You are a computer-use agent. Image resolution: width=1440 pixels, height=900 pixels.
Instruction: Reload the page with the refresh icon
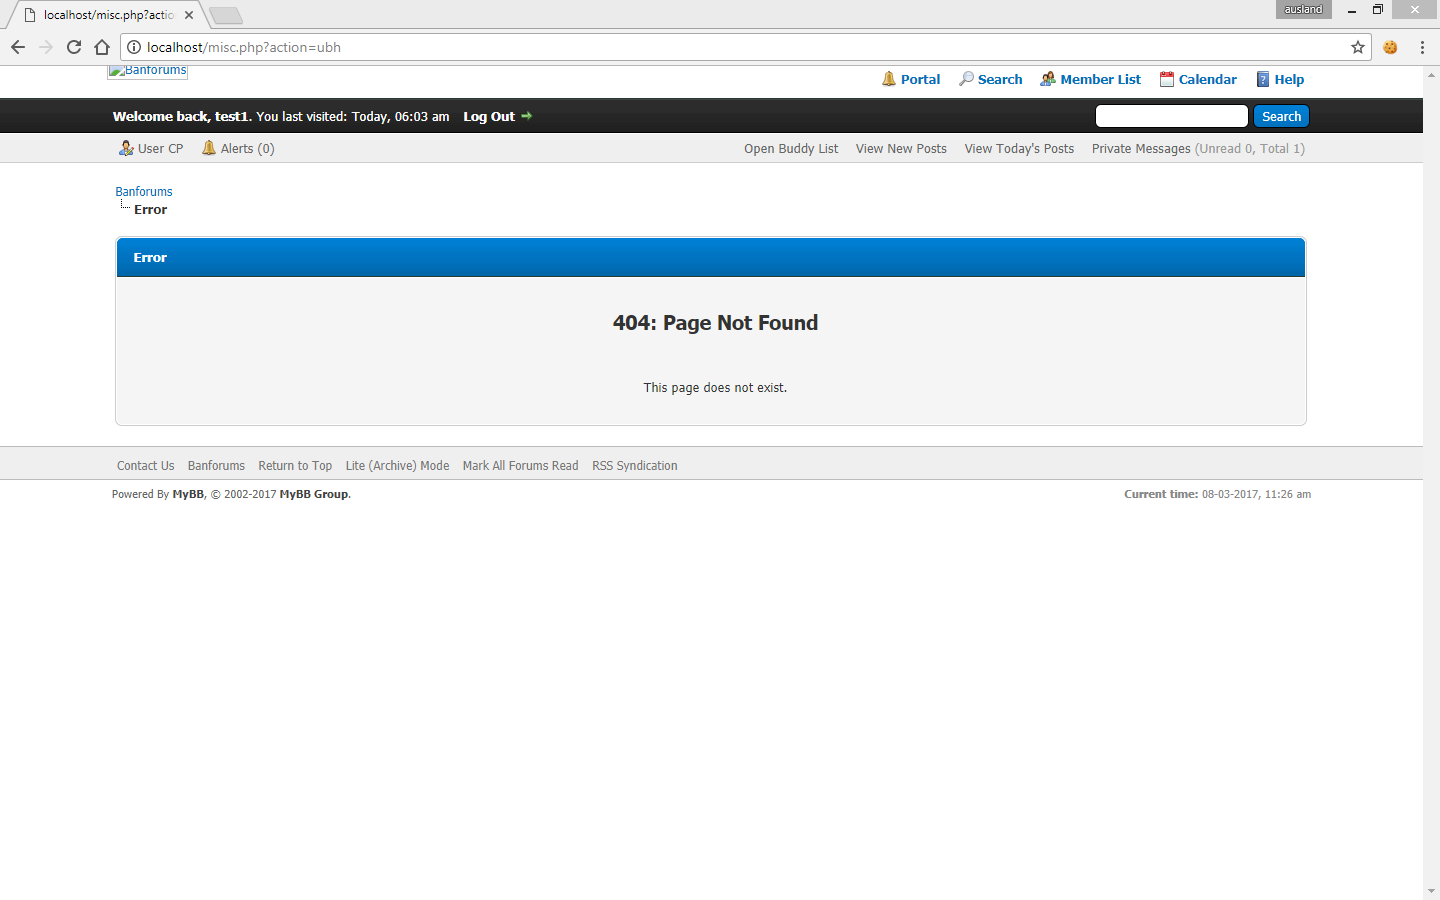[74, 47]
